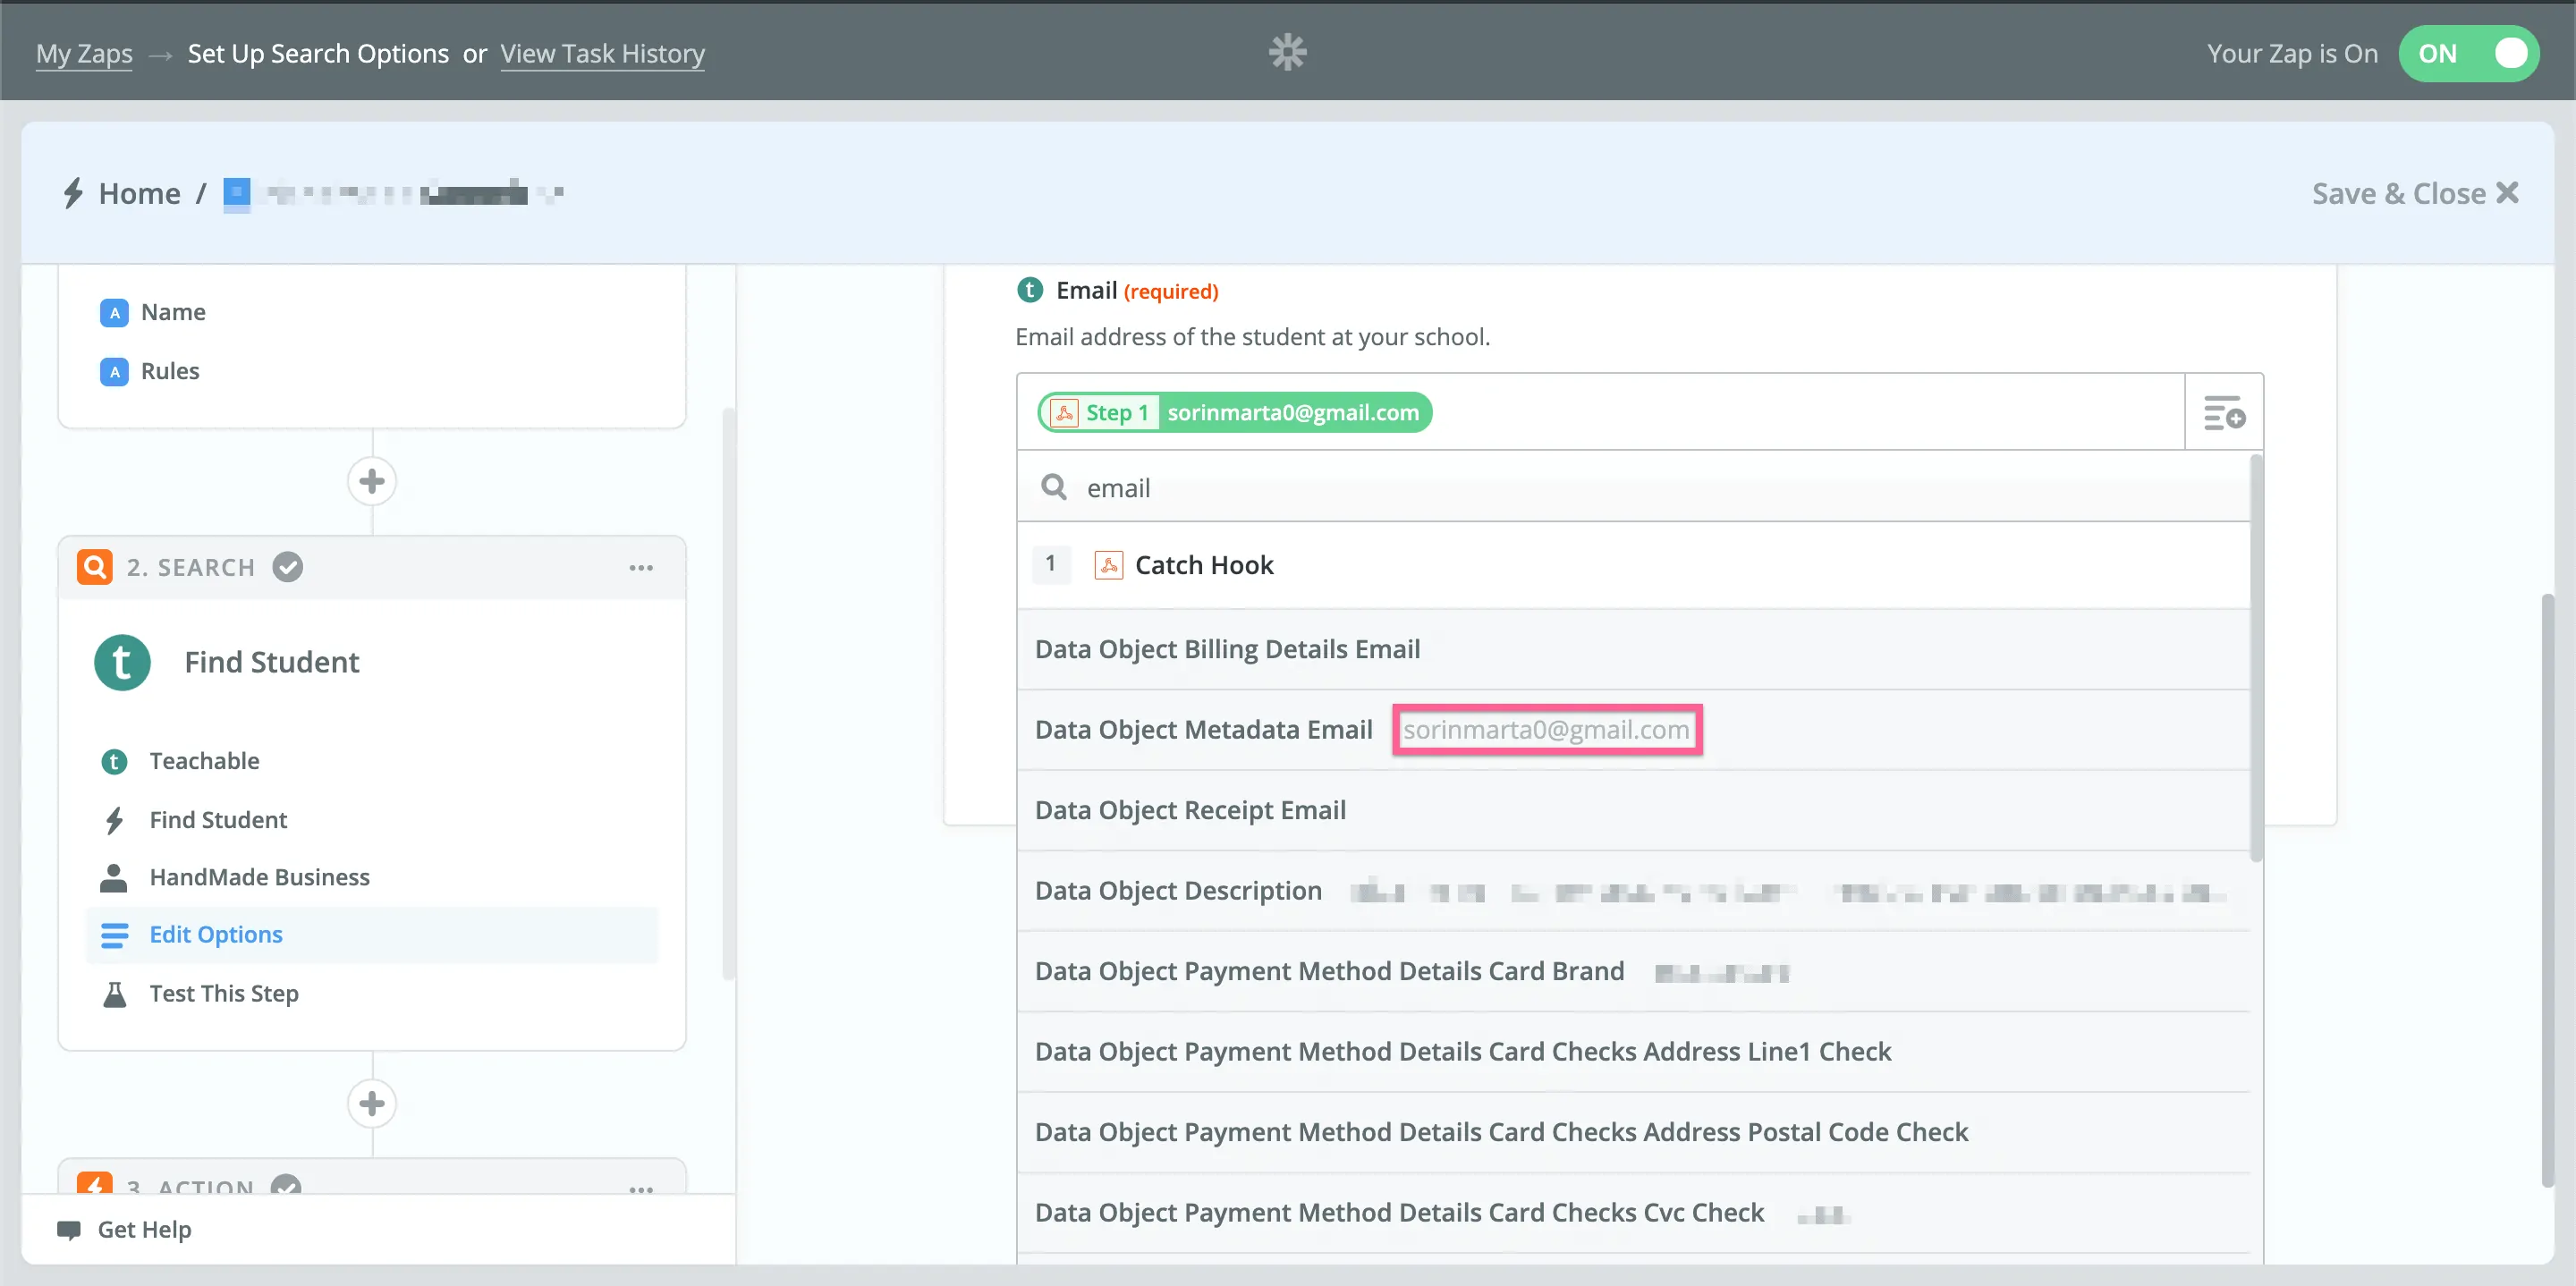Click the bolt icon beside Find Student item
The width and height of the screenshot is (2576, 1286).
tap(114, 820)
